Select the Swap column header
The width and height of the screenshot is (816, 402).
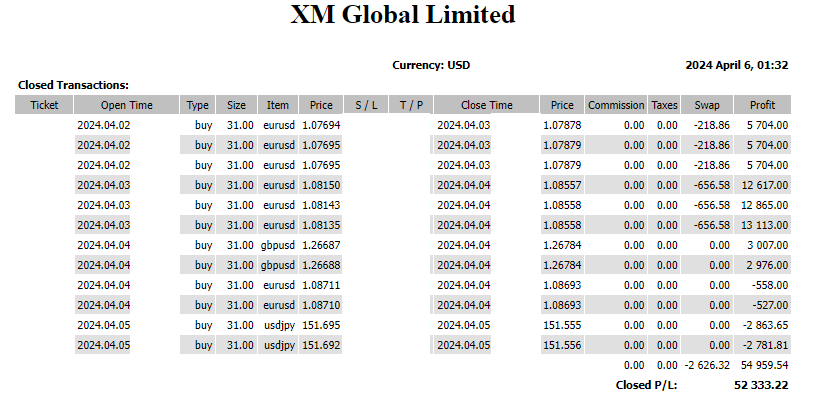[x=707, y=105]
